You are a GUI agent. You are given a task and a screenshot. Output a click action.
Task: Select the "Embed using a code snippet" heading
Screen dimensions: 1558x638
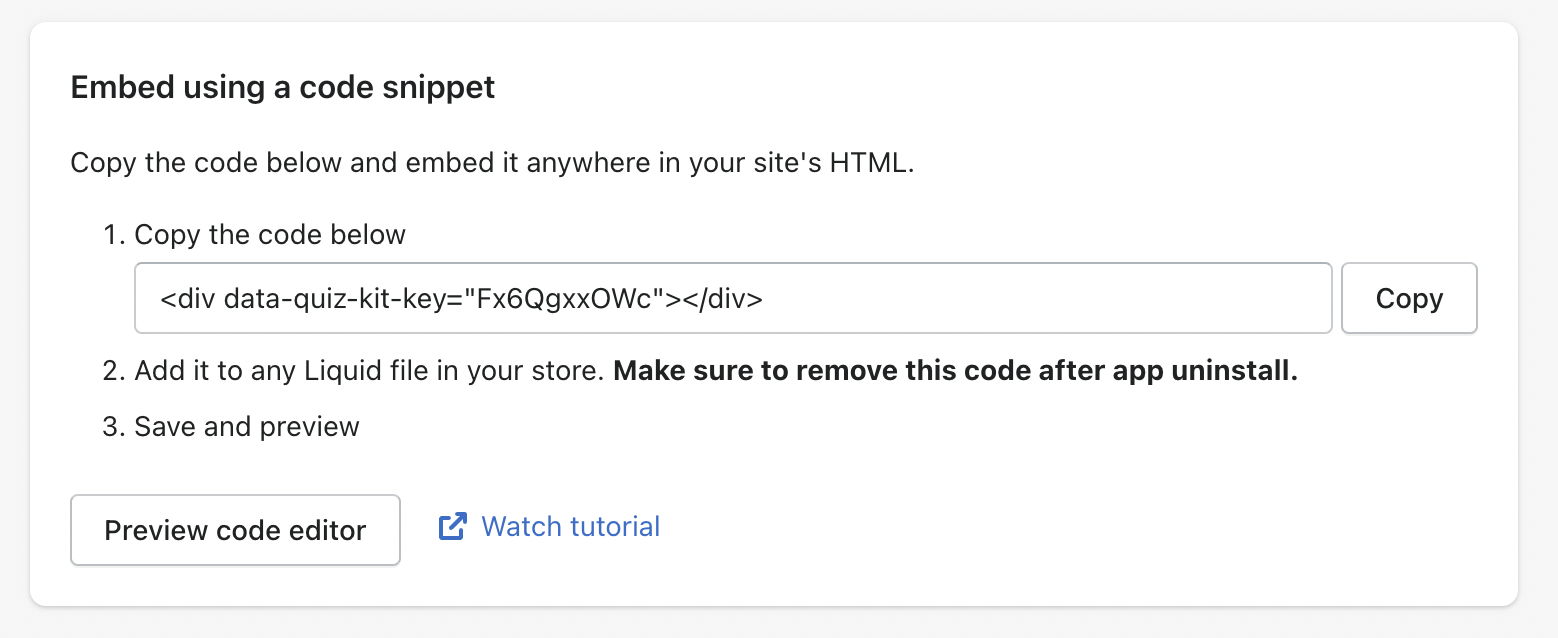point(283,88)
